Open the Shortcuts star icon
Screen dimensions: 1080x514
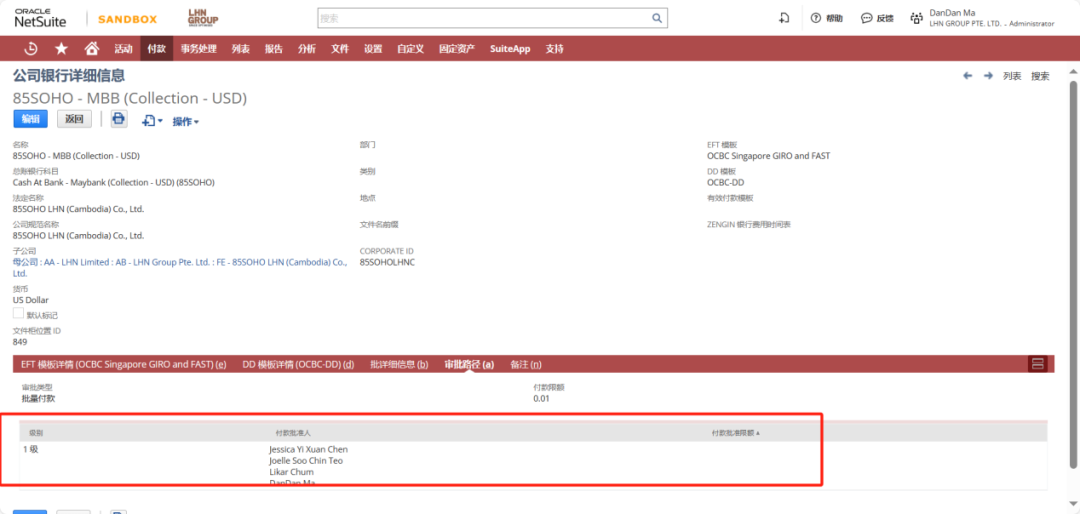[61, 49]
